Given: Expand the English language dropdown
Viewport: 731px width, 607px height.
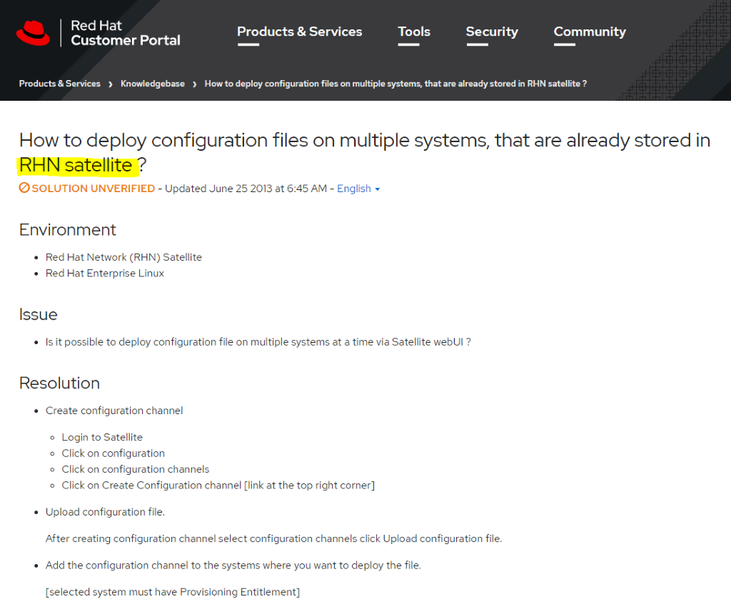Looking at the screenshot, I should (358, 188).
